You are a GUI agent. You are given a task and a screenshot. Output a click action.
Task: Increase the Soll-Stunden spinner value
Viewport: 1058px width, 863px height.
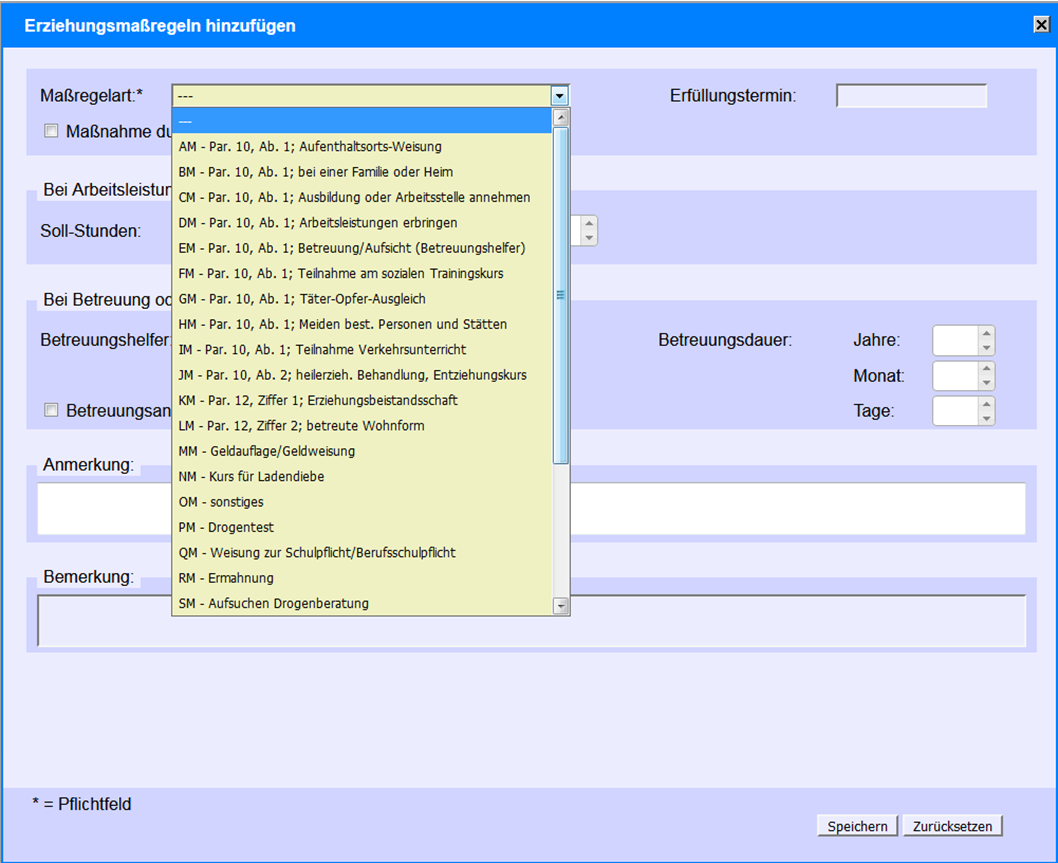(x=589, y=225)
